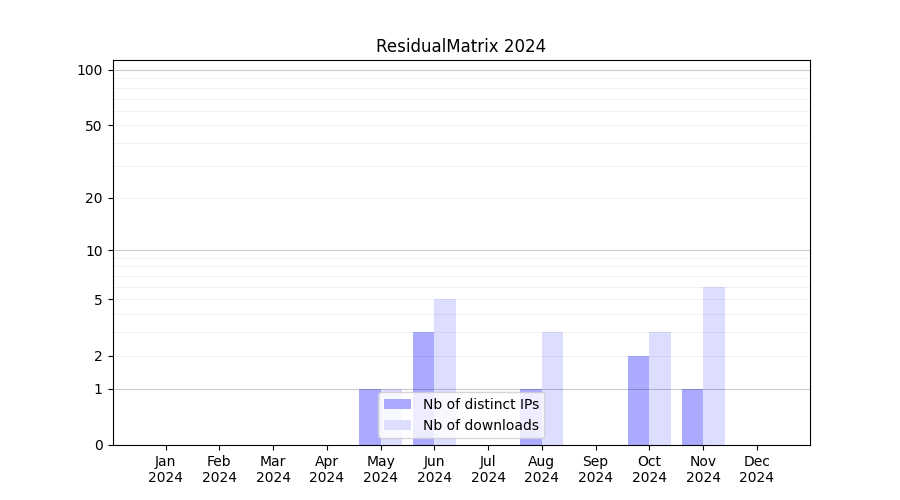900x500 pixels.
Task: Select the August downloads bar
Action: pos(552,388)
